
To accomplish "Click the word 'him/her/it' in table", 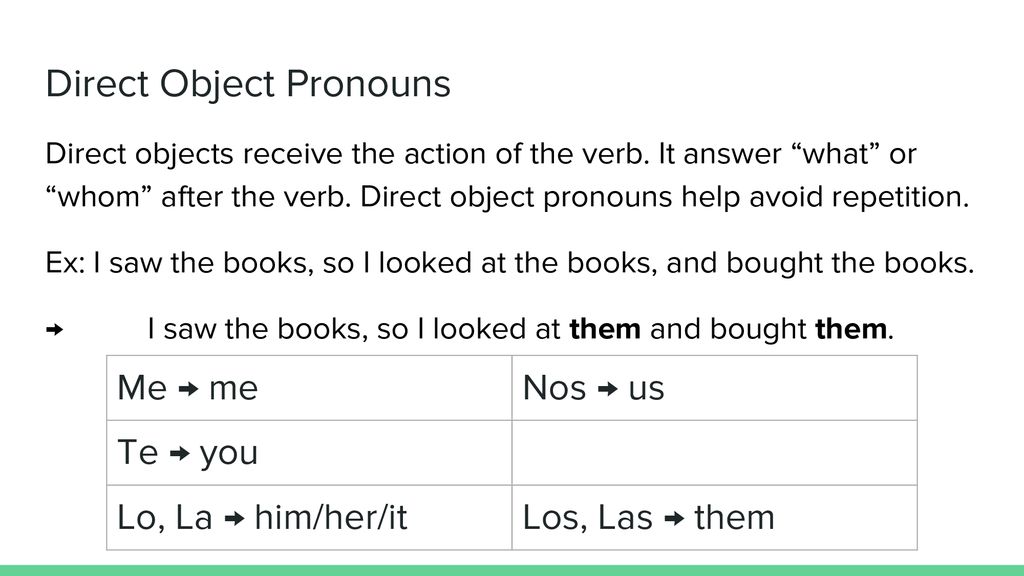I will pyautogui.click(x=331, y=518).
